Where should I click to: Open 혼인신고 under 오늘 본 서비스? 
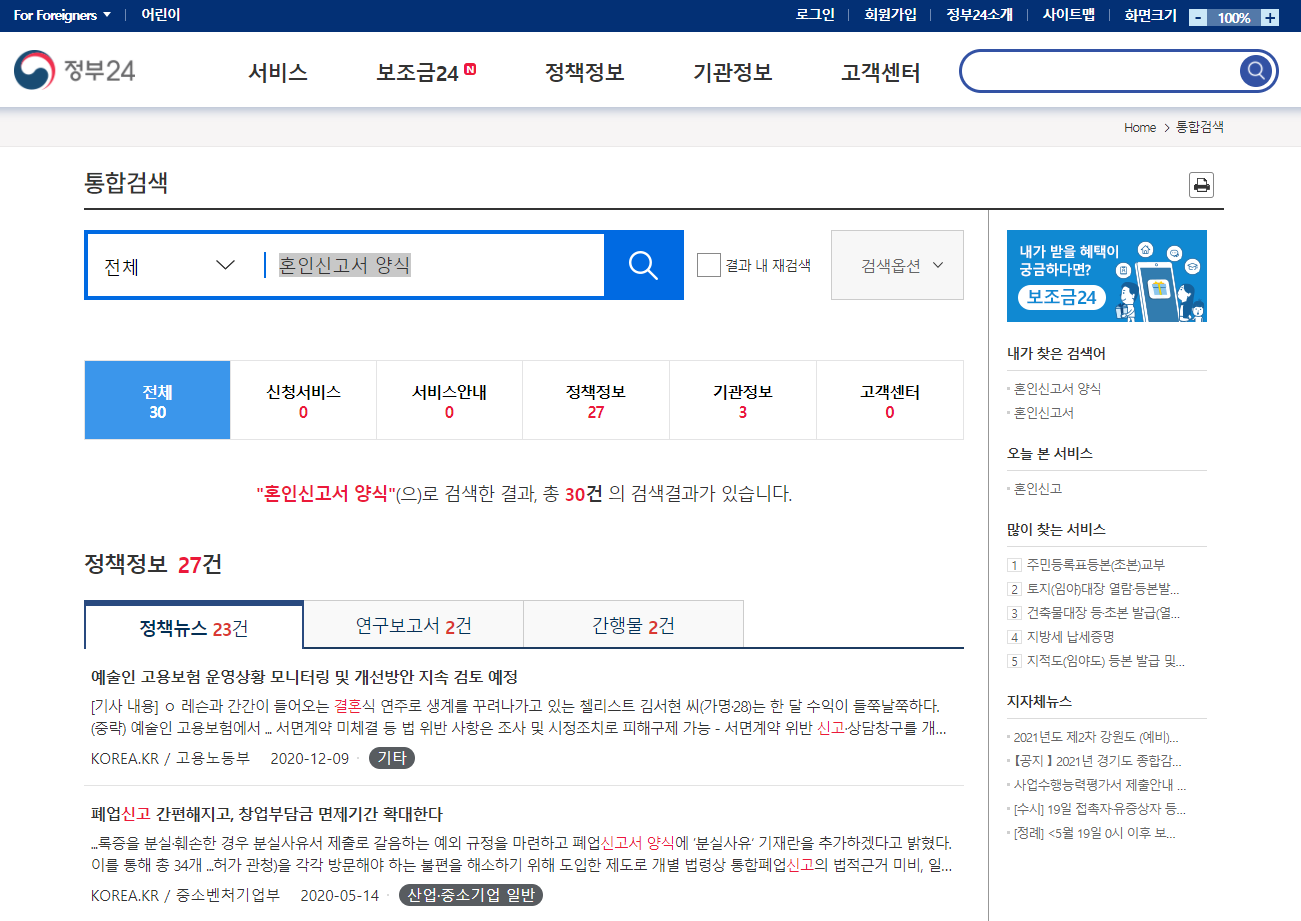point(1037,489)
